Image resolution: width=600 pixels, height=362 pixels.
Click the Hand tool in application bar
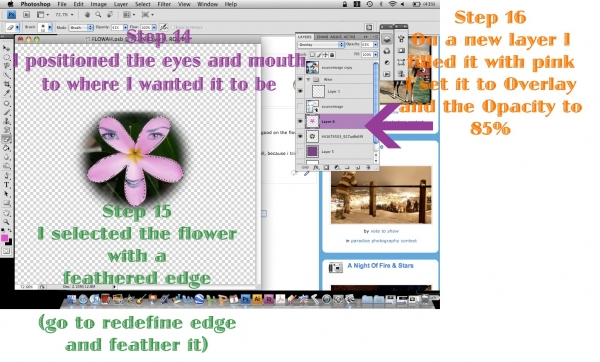(x=87, y=15)
